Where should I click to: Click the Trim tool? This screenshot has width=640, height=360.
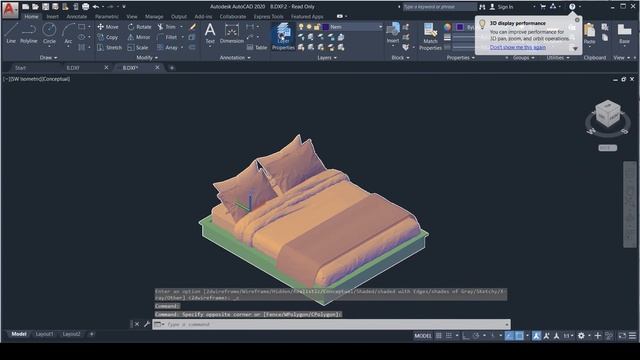tap(167, 27)
